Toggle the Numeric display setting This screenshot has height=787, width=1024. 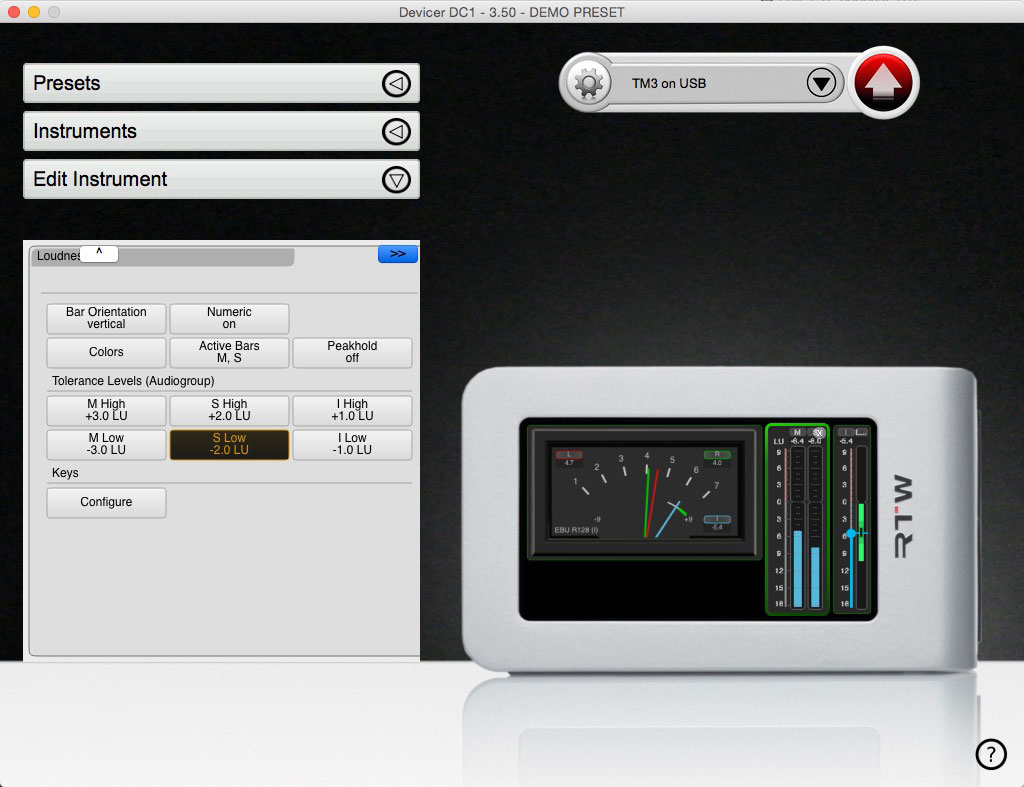tap(228, 318)
